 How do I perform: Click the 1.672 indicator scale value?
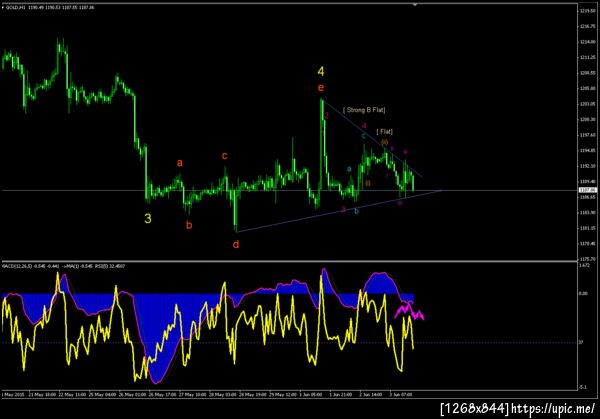584,265
